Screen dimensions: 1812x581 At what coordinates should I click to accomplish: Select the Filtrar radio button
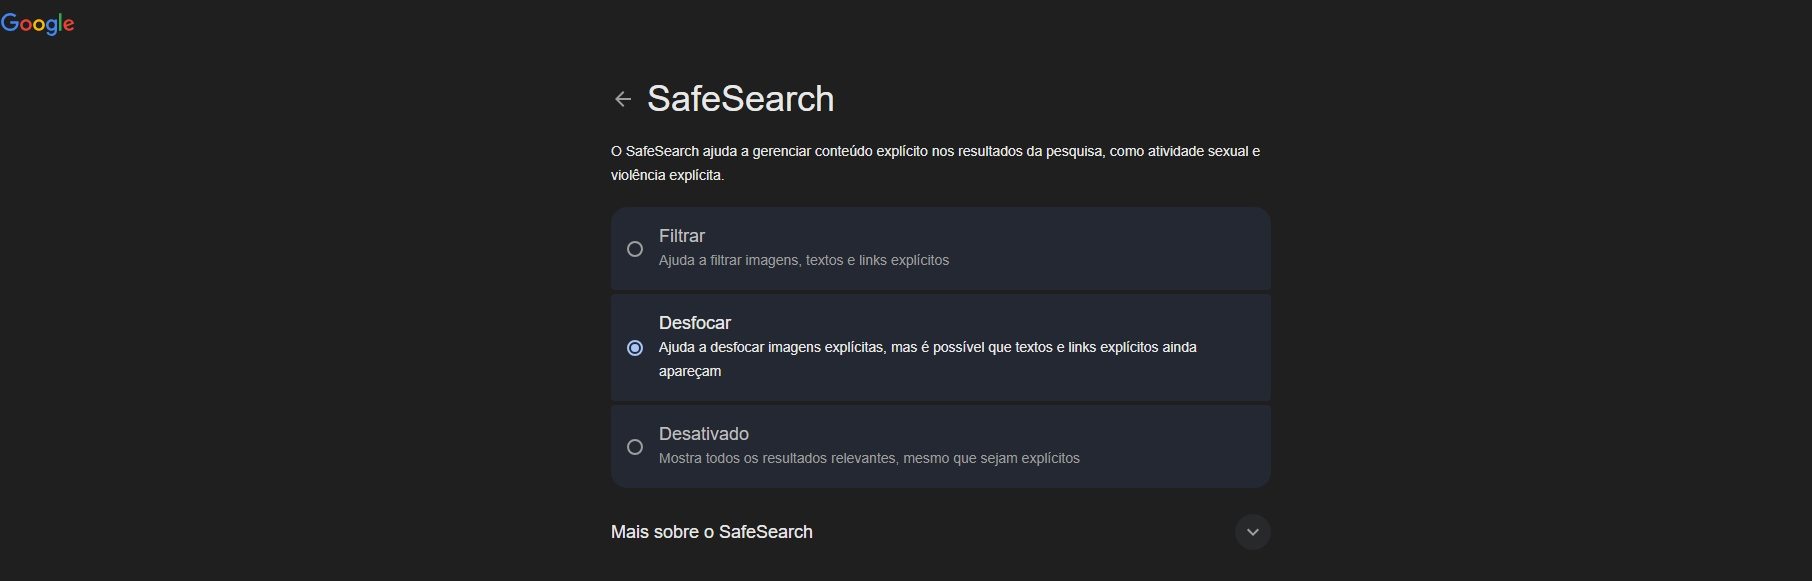[635, 249]
